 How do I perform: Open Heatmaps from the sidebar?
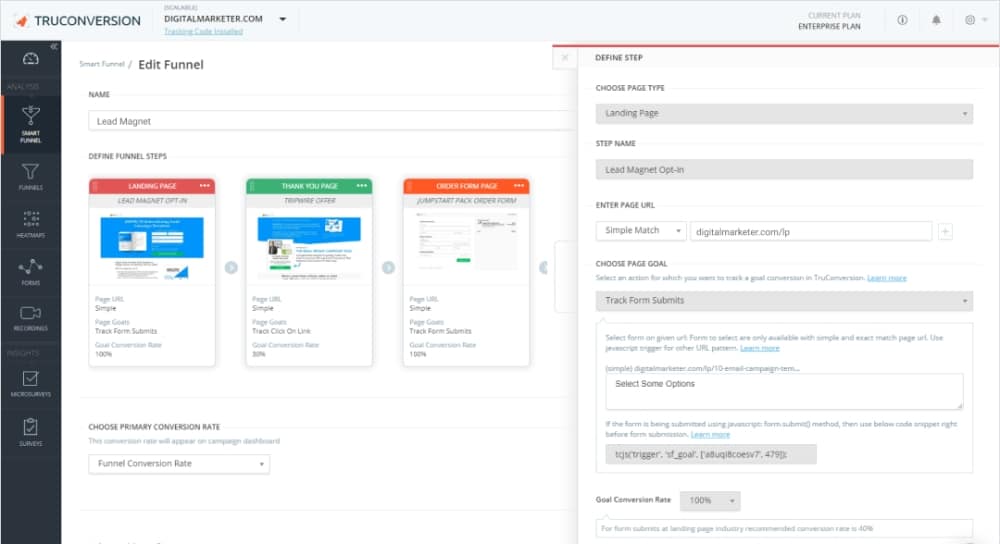pos(30,223)
